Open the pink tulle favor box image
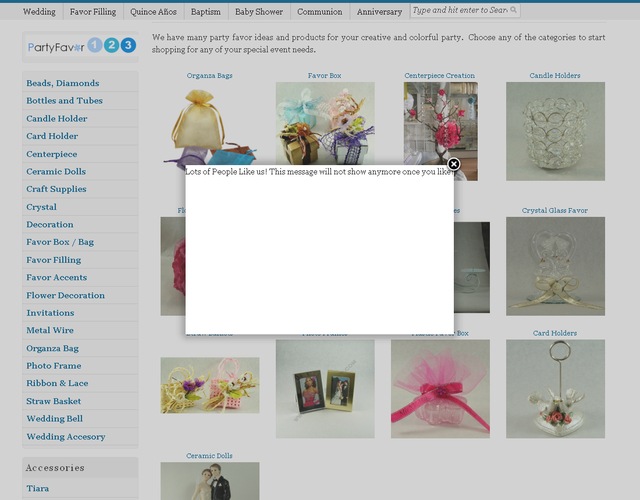This screenshot has height=500, width=640. pos(440,389)
